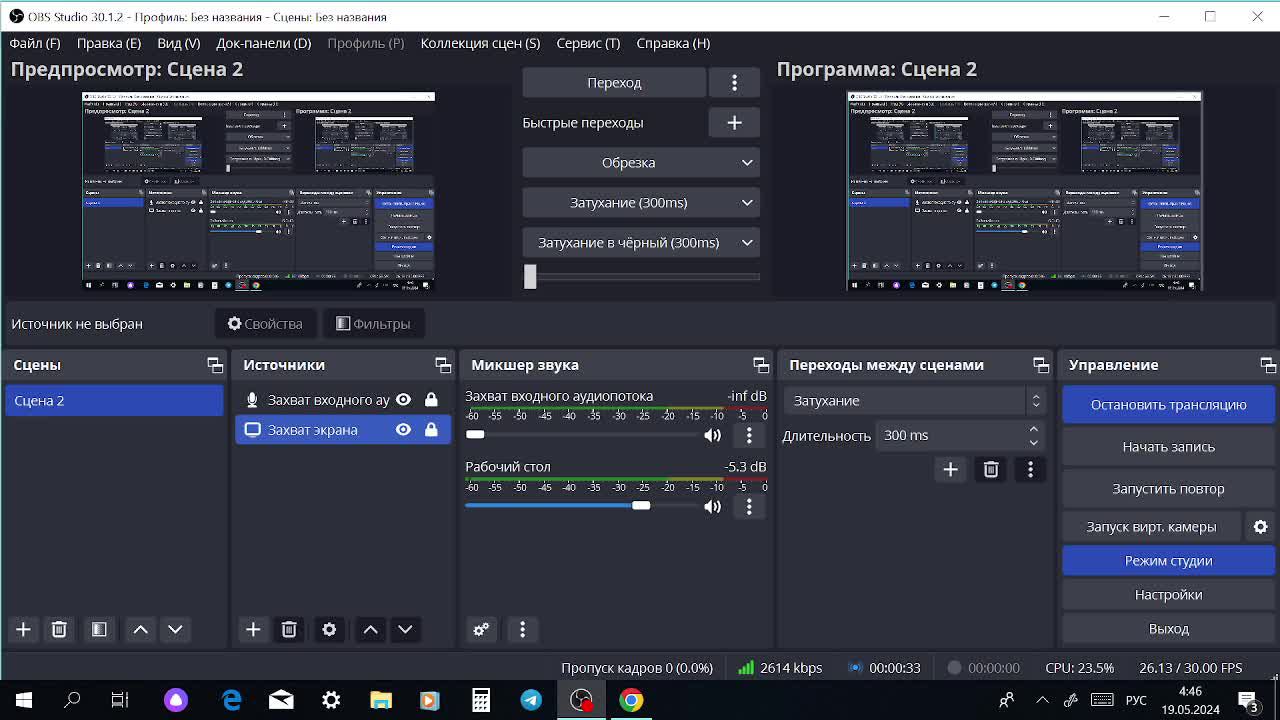Open the Справка (H) menu
Image resolution: width=1280 pixels, height=720 pixels.
coord(673,43)
